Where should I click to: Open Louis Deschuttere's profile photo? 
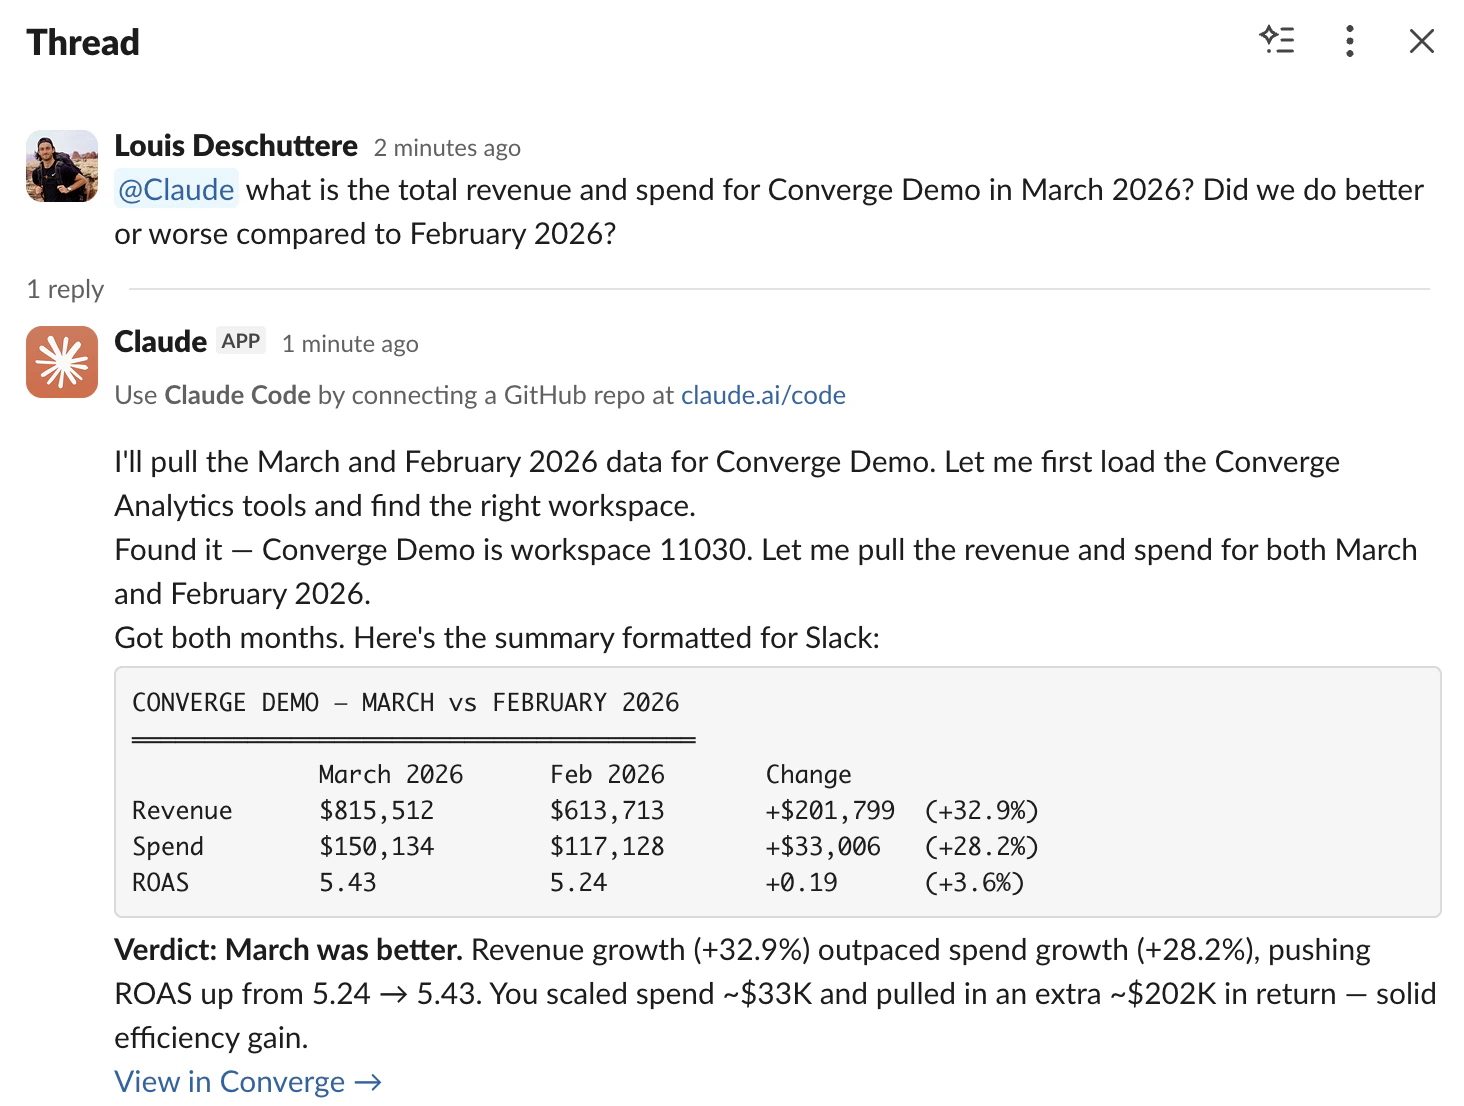point(62,166)
